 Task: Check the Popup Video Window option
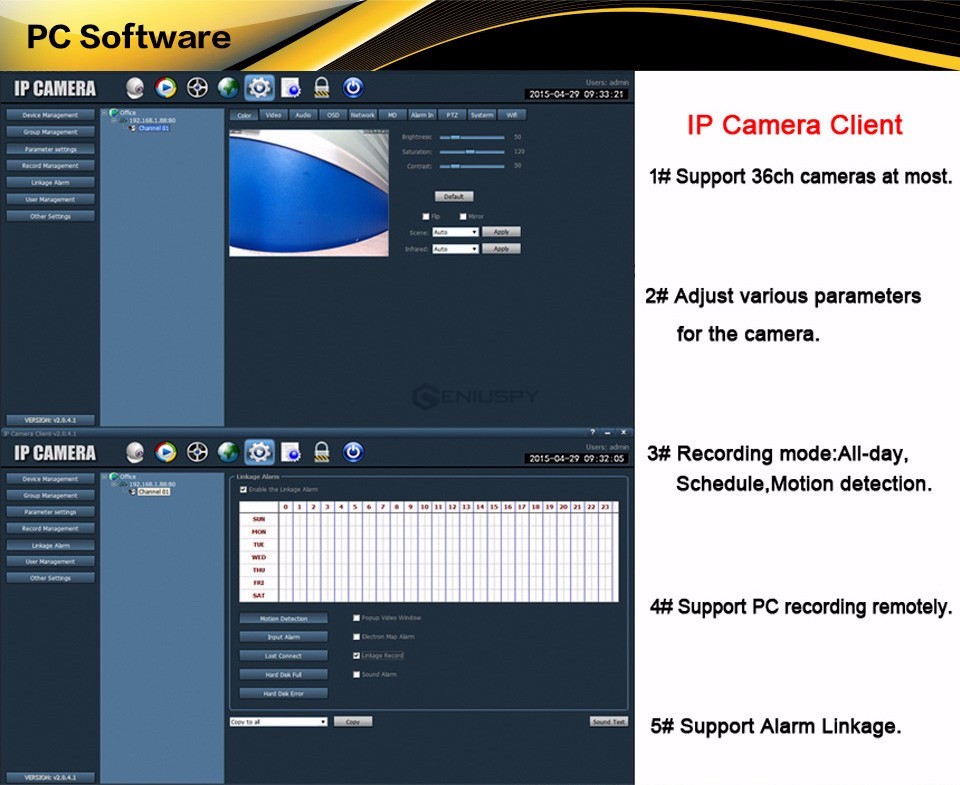click(x=356, y=619)
